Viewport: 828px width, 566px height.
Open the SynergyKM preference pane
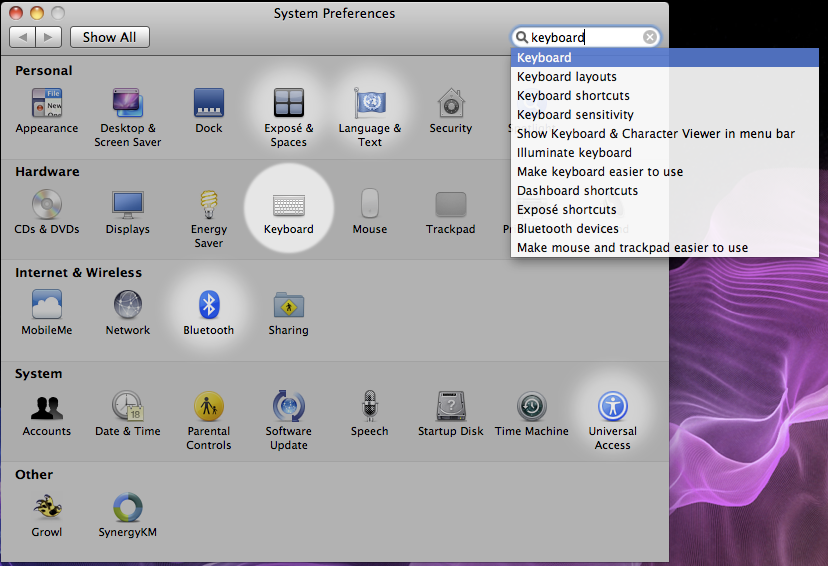pyautogui.click(x=127, y=515)
